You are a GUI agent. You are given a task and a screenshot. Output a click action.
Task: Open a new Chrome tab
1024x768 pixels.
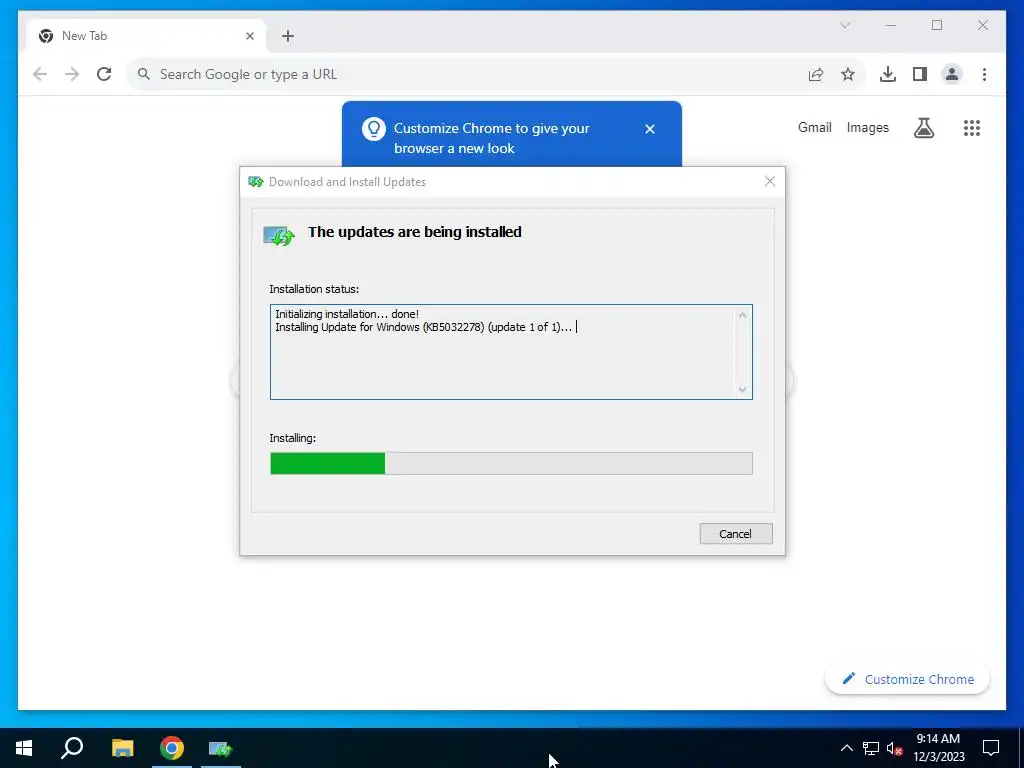(x=288, y=36)
